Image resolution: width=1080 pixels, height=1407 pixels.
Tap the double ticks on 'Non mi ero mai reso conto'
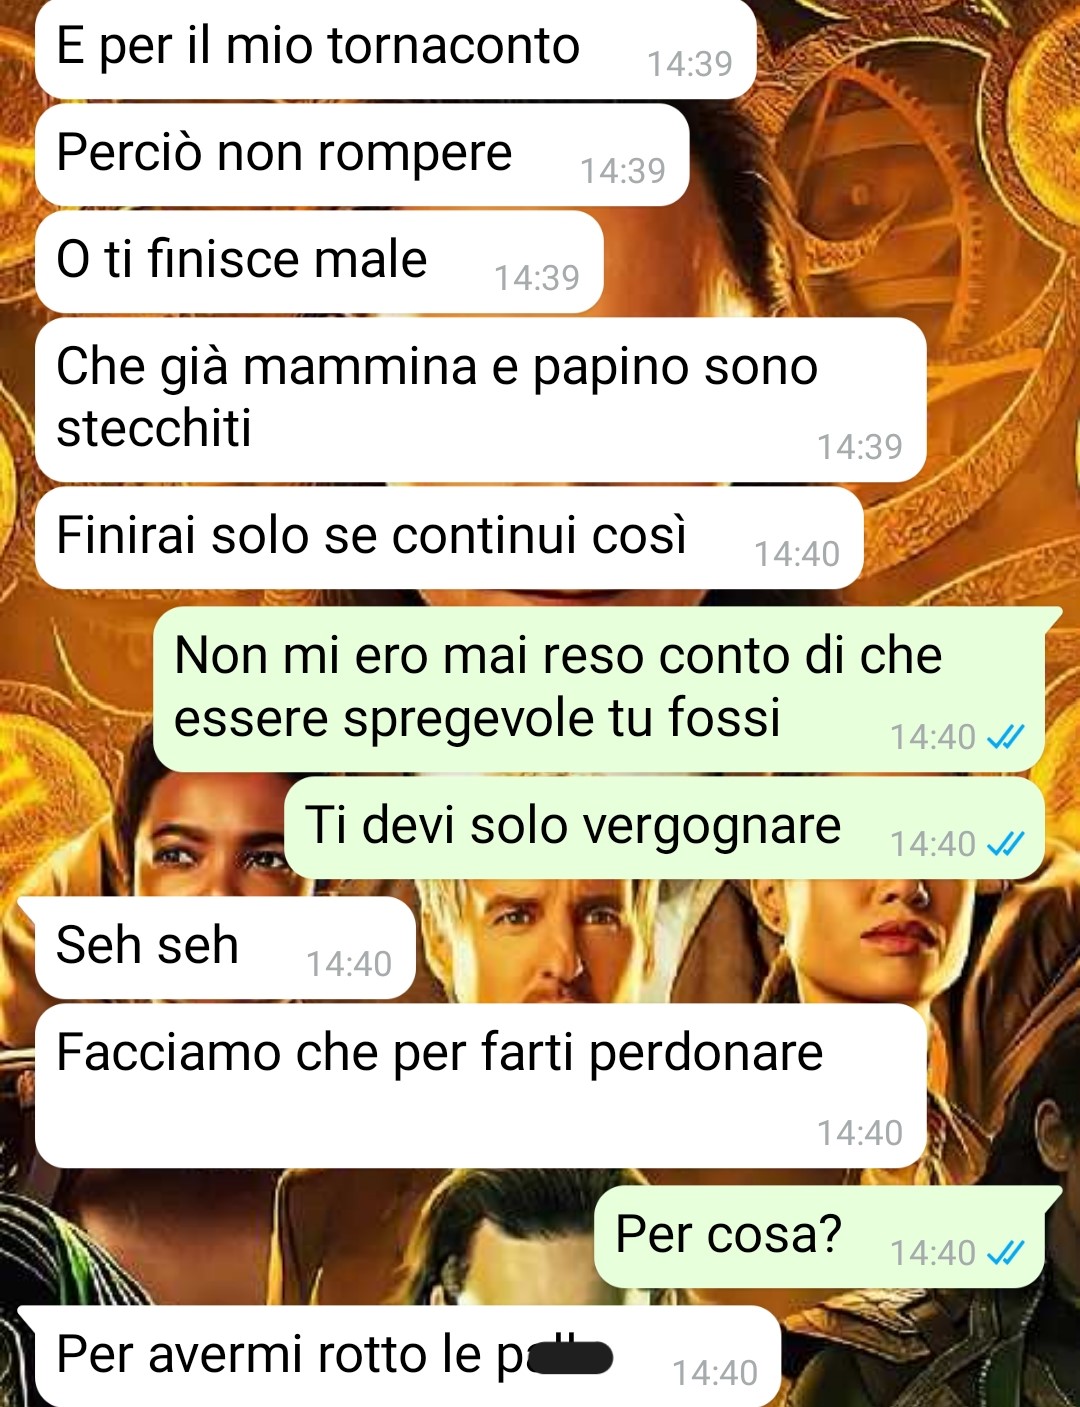click(x=1005, y=737)
